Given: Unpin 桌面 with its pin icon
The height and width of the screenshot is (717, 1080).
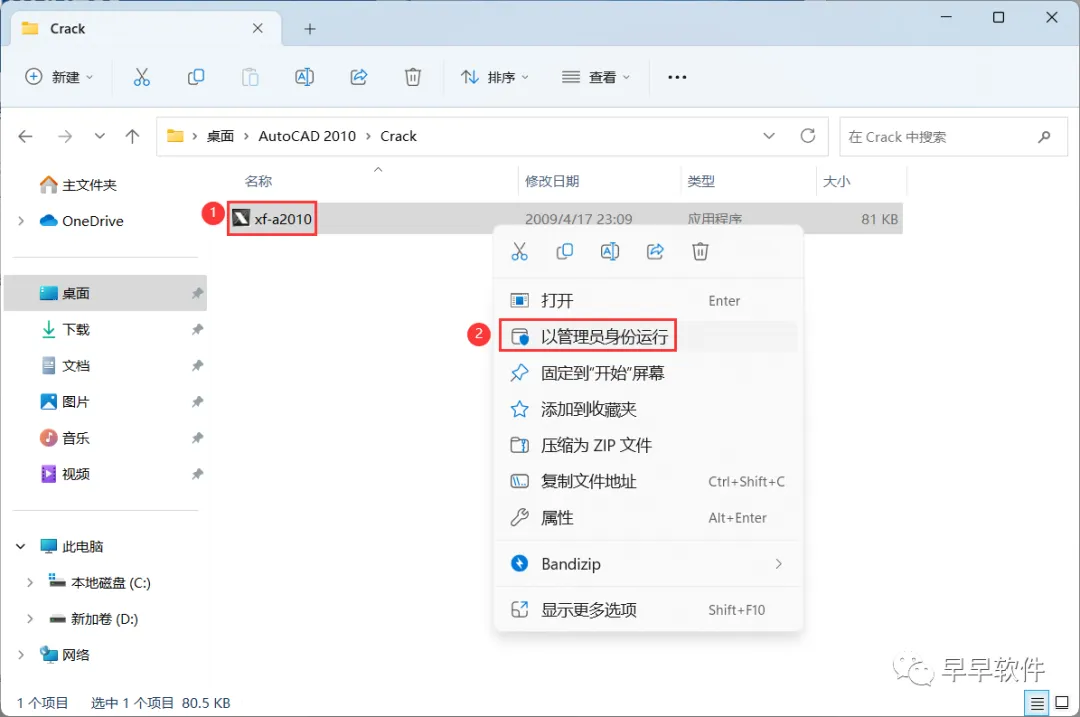Looking at the screenshot, I should pos(197,293).
